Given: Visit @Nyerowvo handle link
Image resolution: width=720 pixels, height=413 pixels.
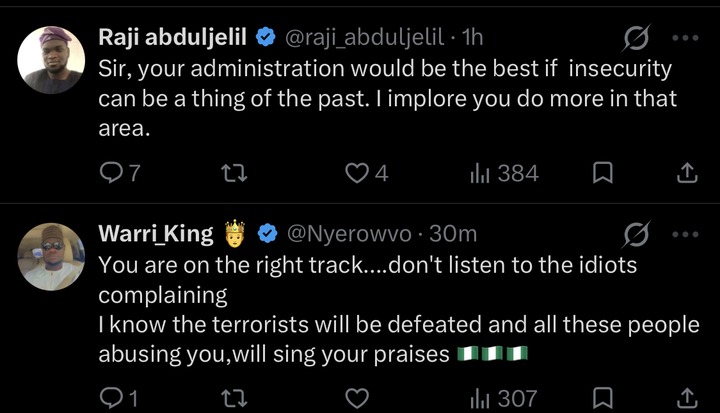Looking at the screenshot, I should point(350,235).
